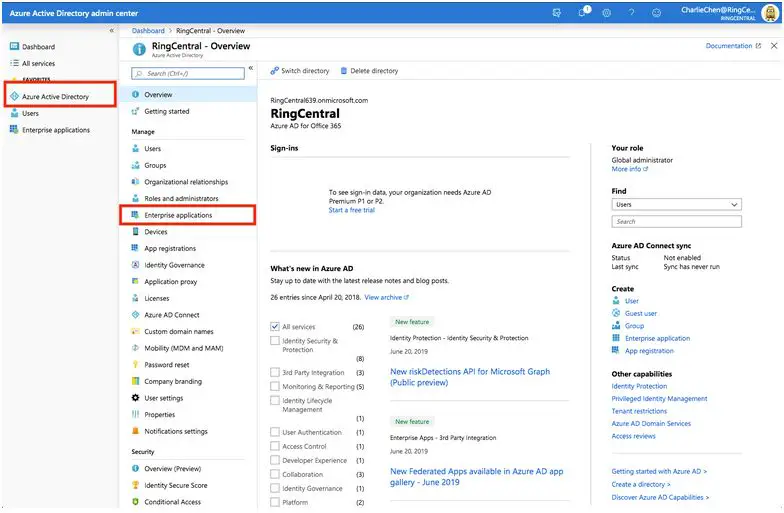Check the Monitoring & Reporting checkbox
Screen dimensions: 784x513
[x=274, y=386]
